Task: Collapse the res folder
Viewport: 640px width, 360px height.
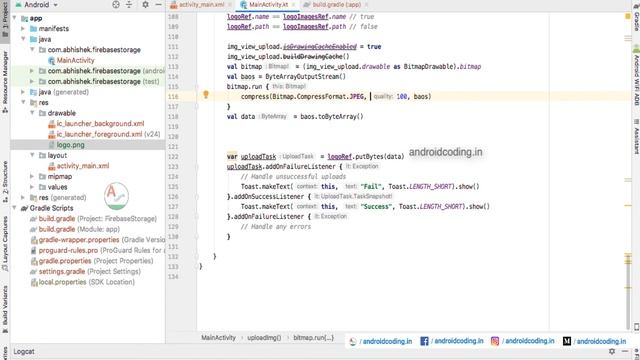Action: point(23,102)
